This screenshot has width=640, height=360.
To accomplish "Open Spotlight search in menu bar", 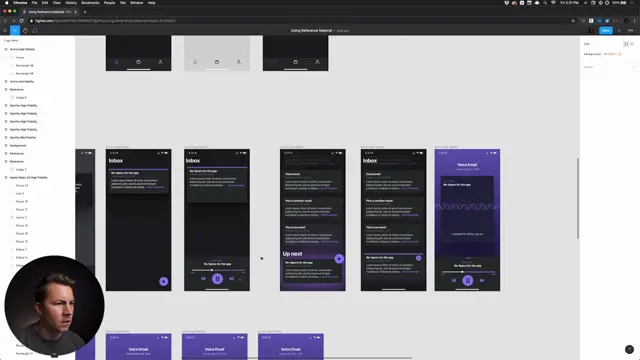I will tap(545, 3).
